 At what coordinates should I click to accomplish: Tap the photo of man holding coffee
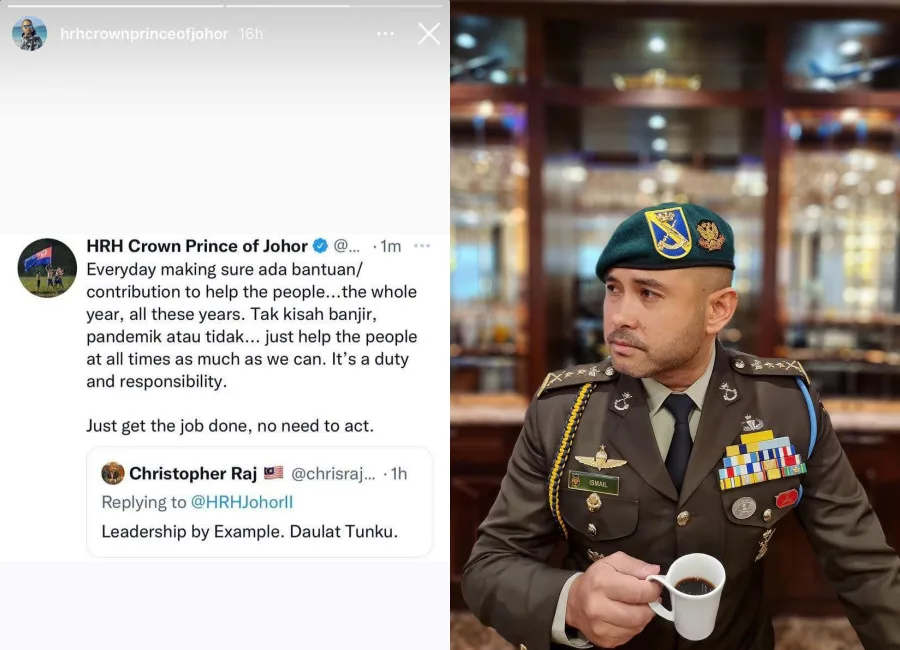675,325
